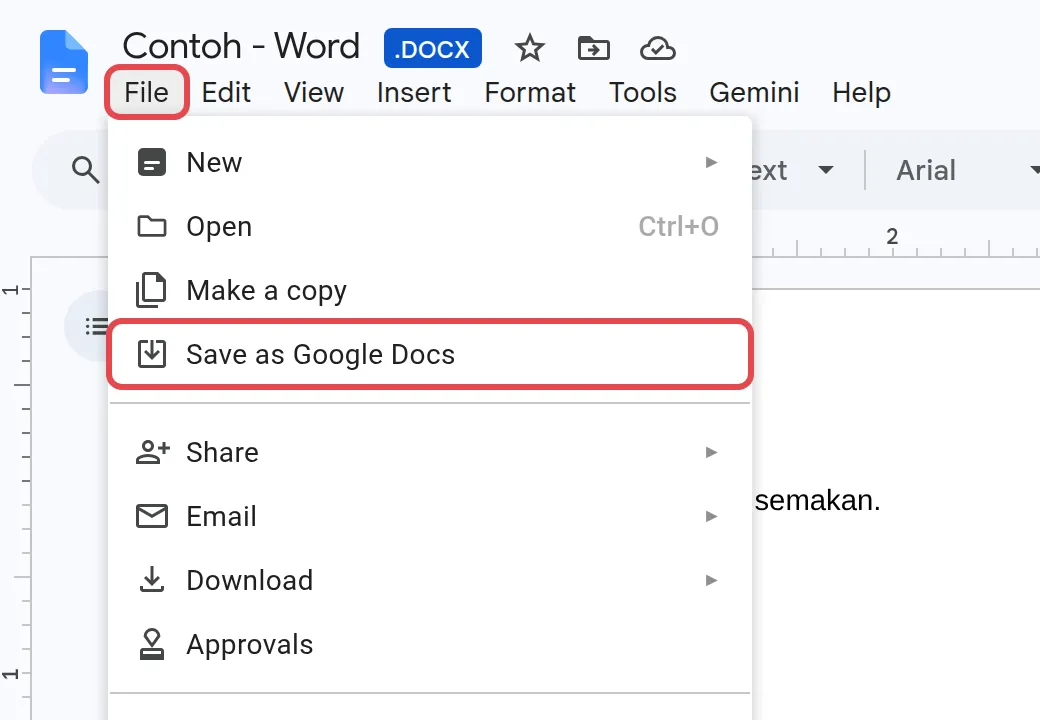Image resolution: width=1040 pixels, height=720 pixels.
Task: Choose Open from File menu
Action: [x=430, y=227]
